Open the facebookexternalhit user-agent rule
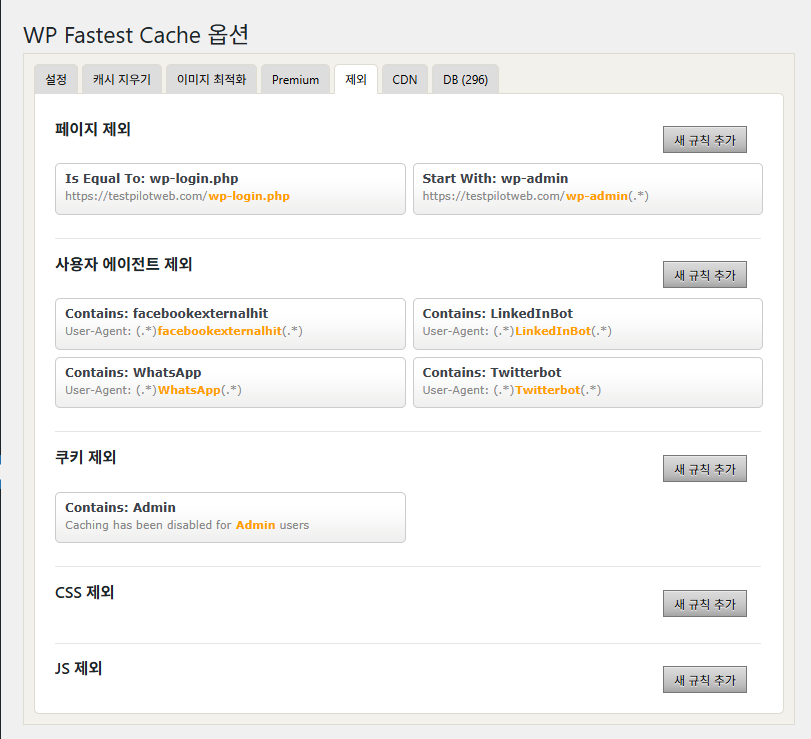This screenshot has height=739, width=811. (230, 323)
